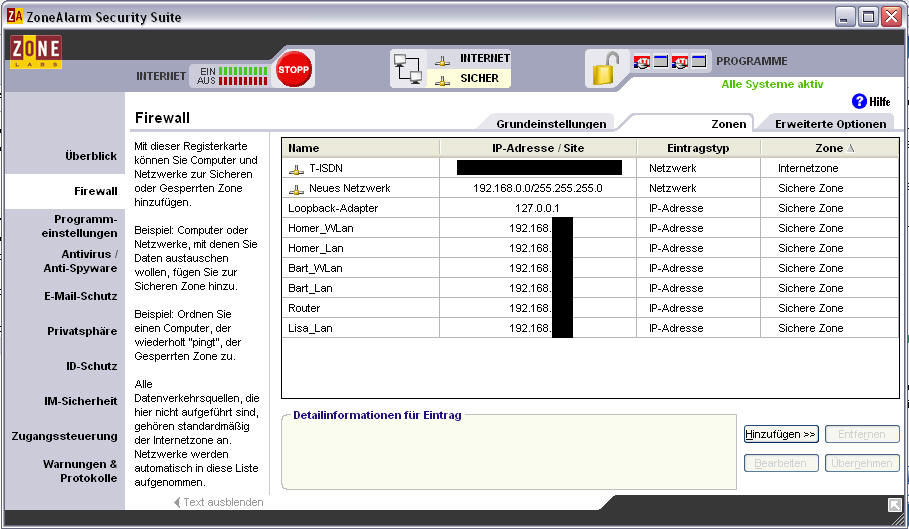909x529 pixels.
Task: Select Firewall in the sidebar
Action: [x=96, y=191]
